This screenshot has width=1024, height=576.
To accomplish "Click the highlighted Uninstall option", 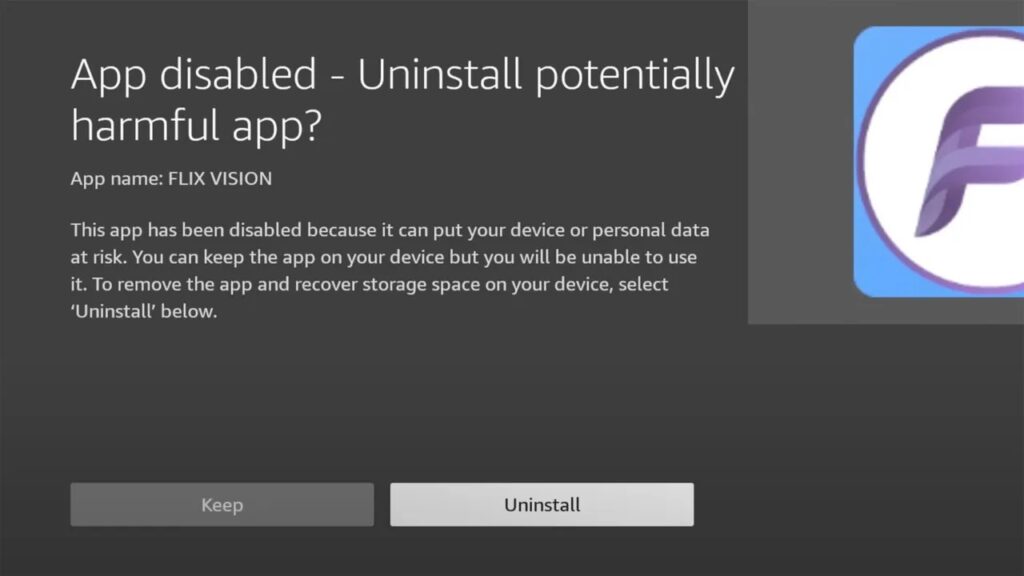I will click(x=541, y=504).
